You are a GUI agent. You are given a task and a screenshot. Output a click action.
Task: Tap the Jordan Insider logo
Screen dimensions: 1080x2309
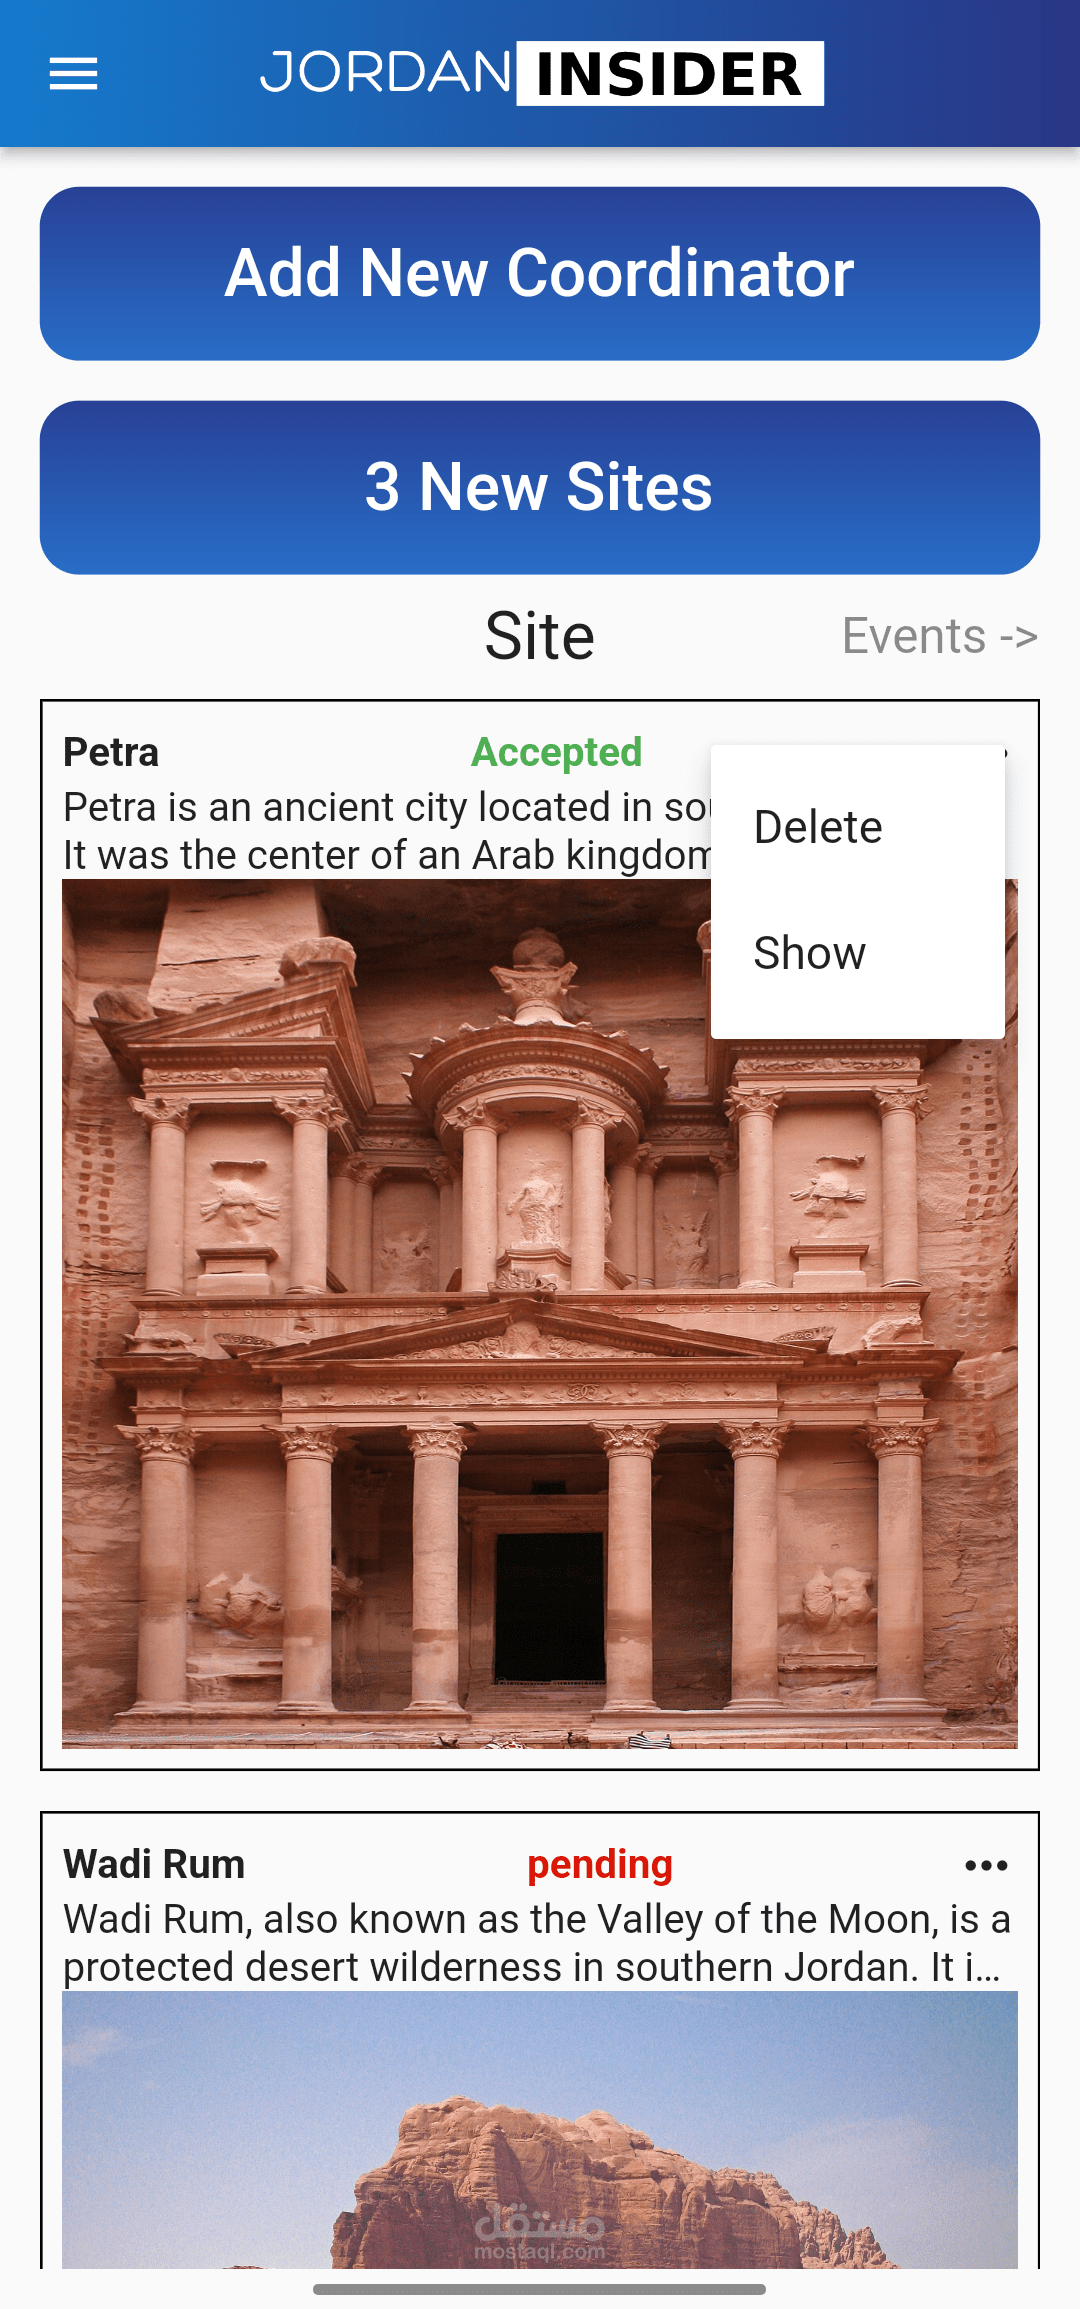point(541,73)
